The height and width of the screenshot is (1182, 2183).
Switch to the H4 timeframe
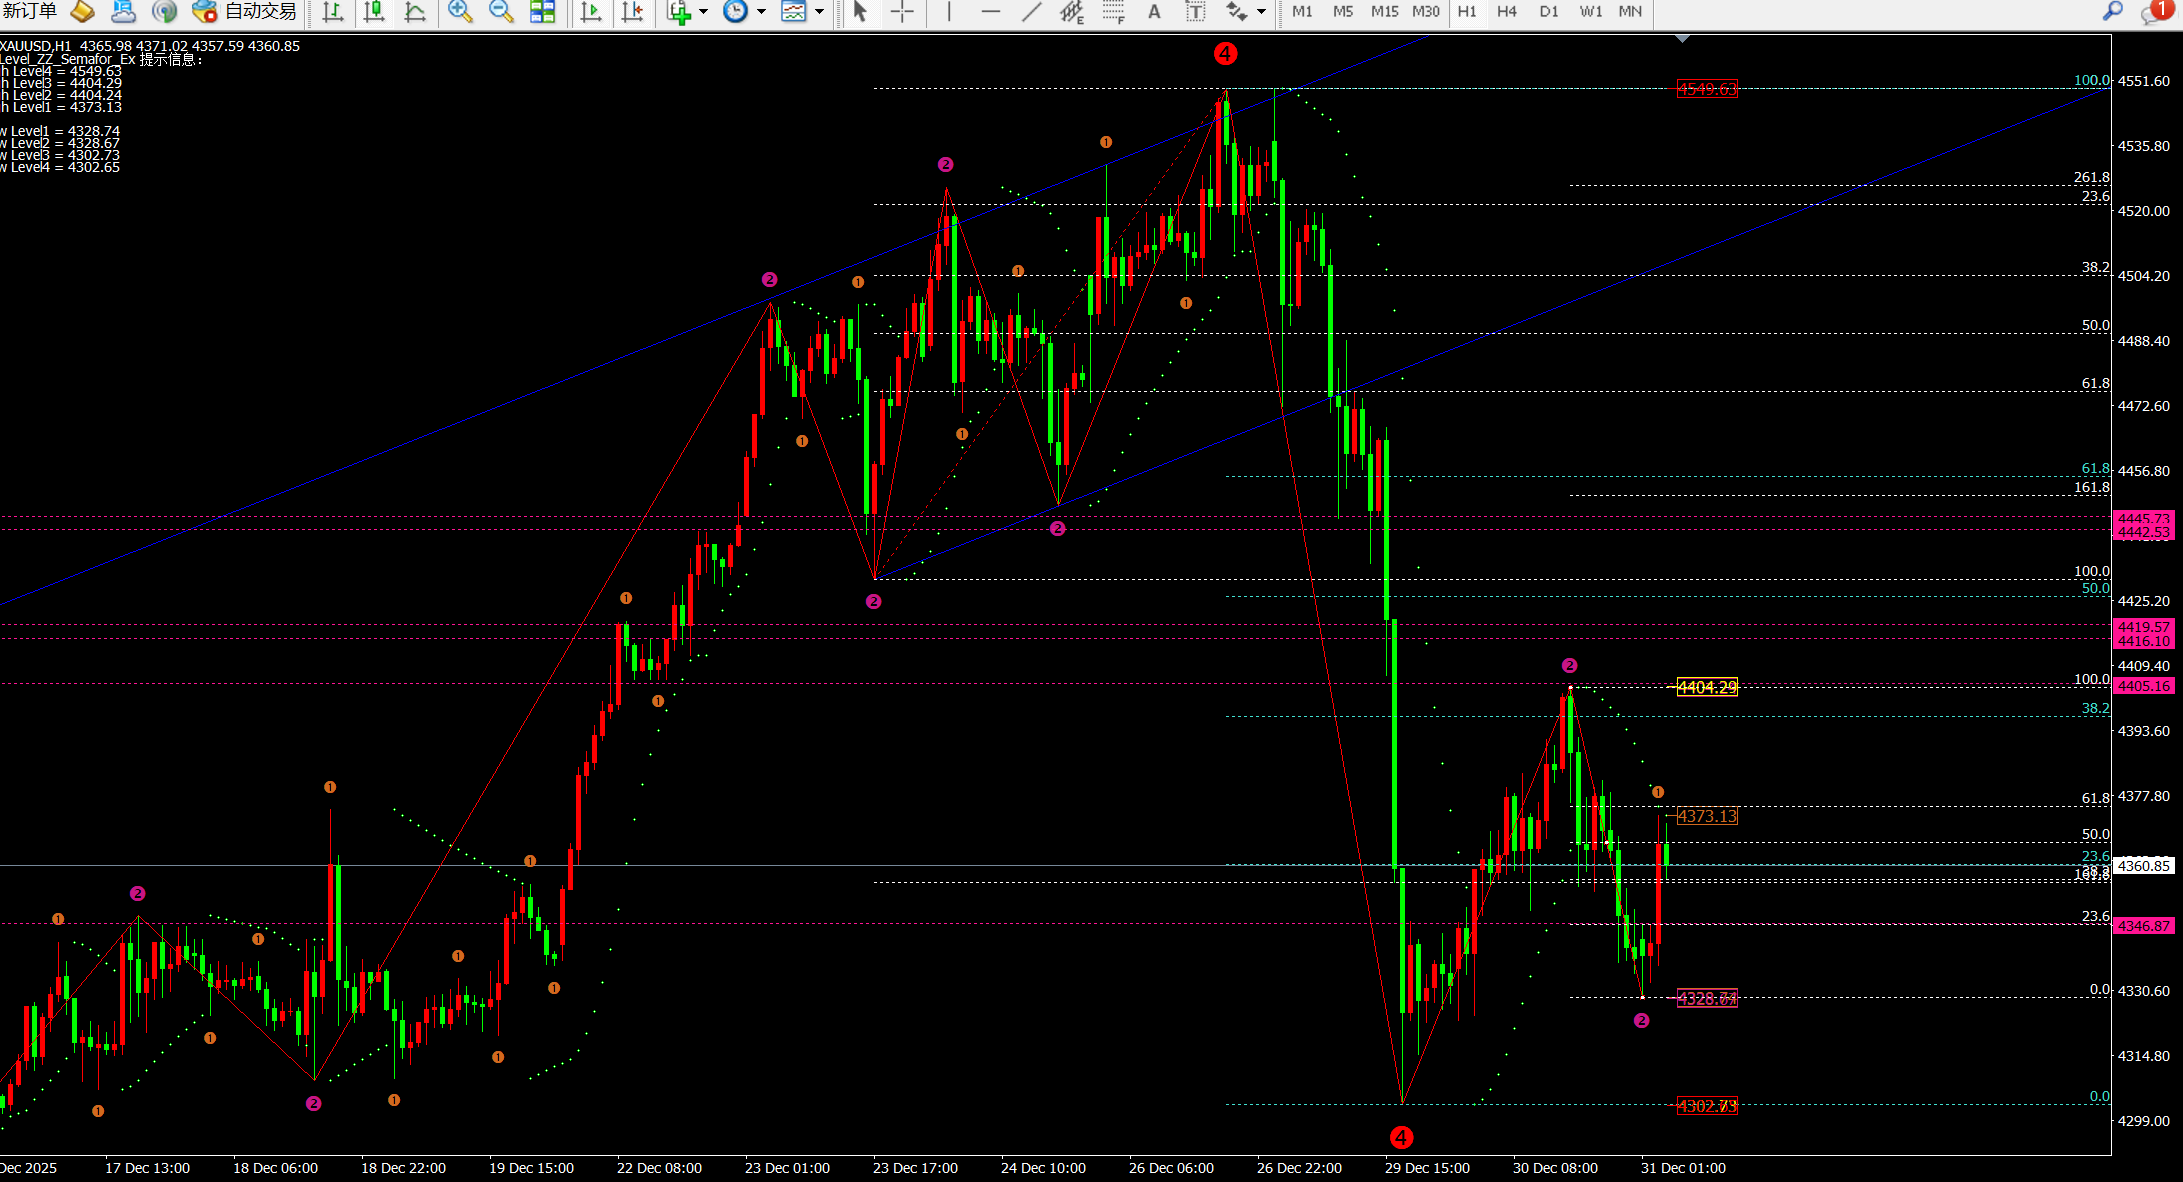click(x=1506, y=12)
